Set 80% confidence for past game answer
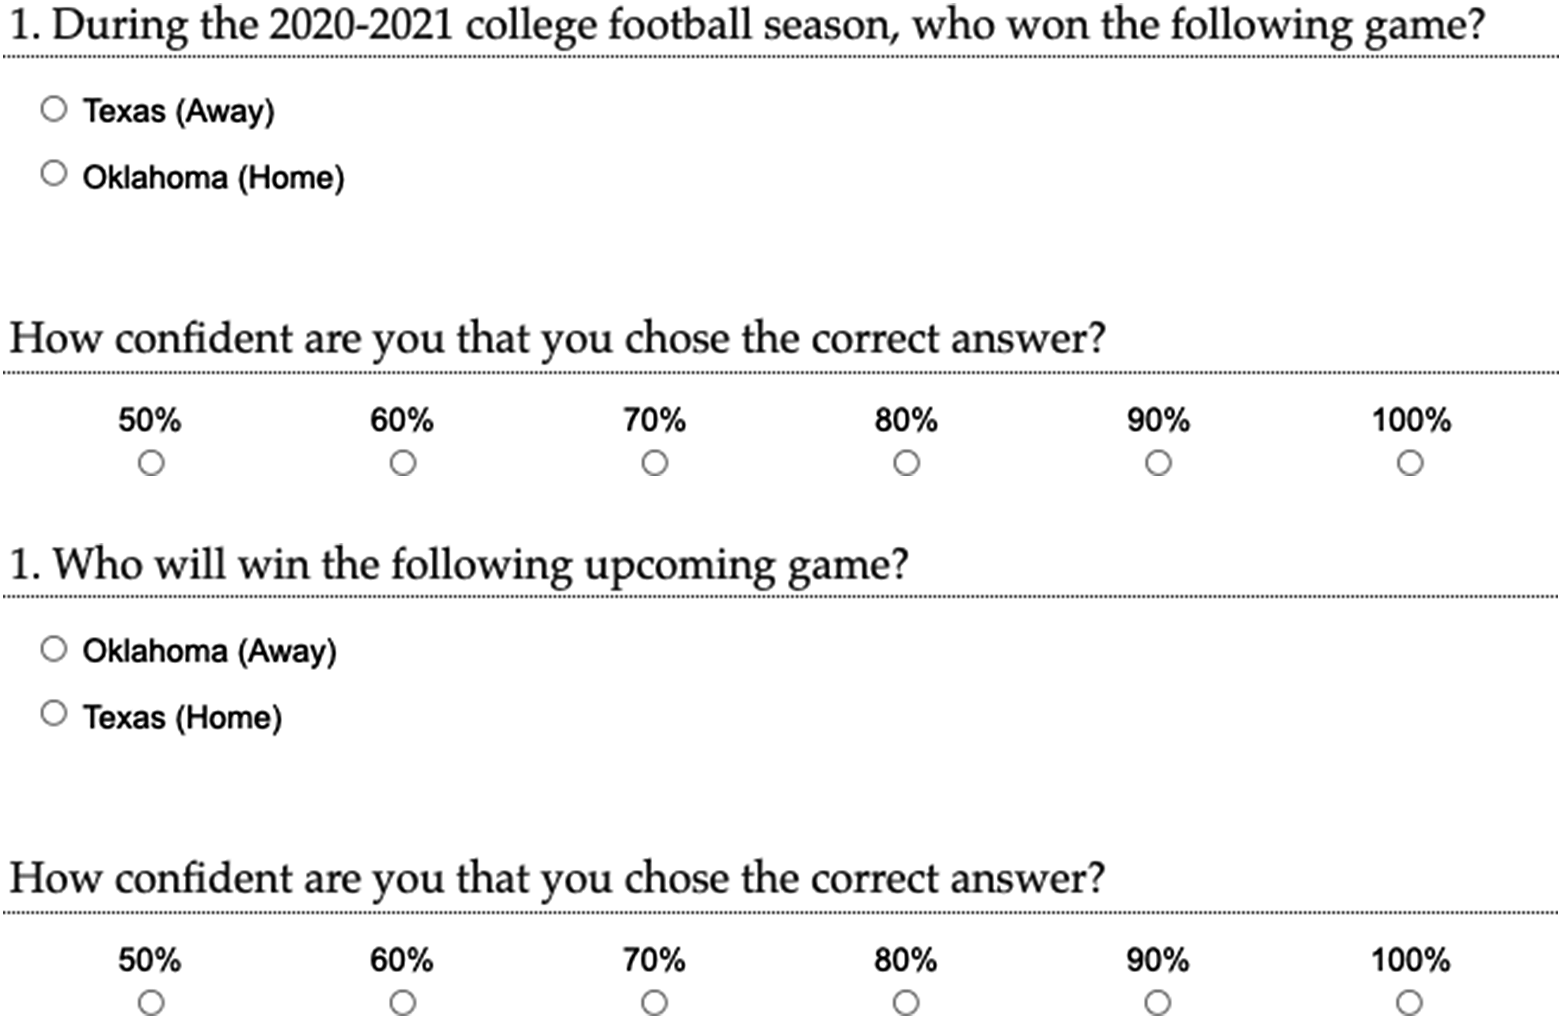This screenshot has height=1019, width=1562. click(x=907, y=464)
